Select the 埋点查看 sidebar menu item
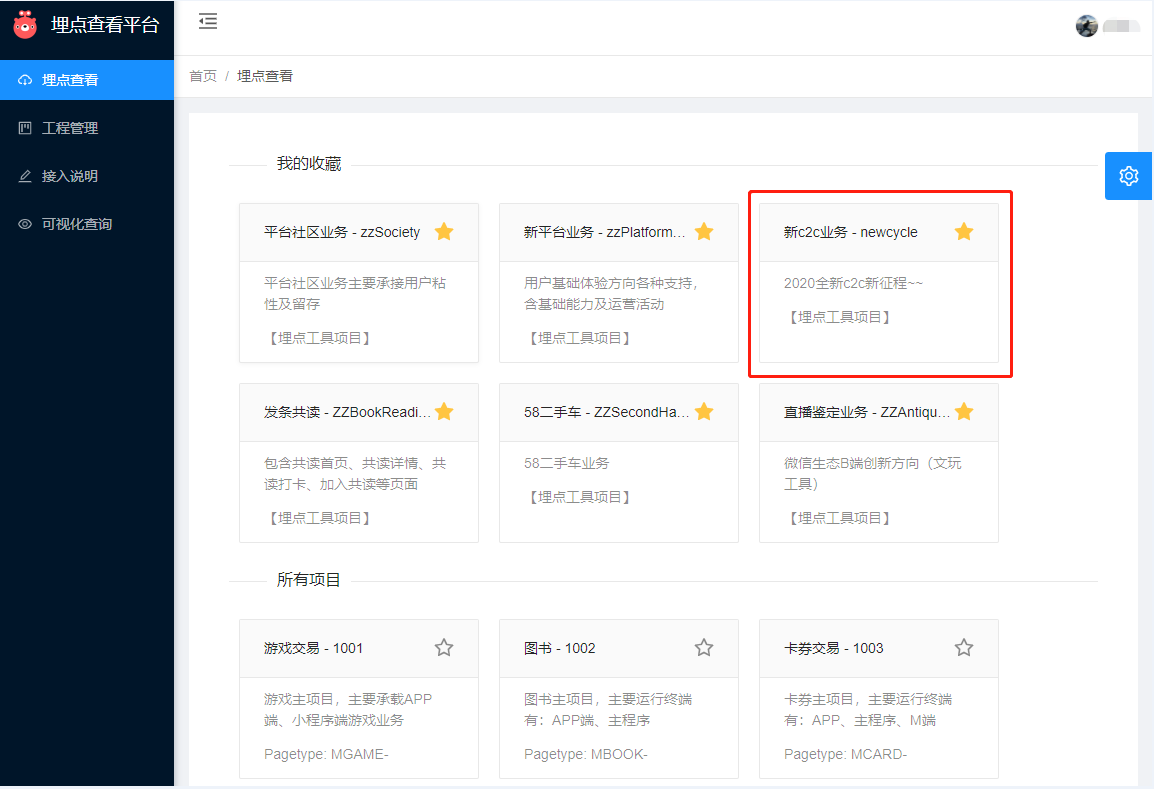 point(87,80)
